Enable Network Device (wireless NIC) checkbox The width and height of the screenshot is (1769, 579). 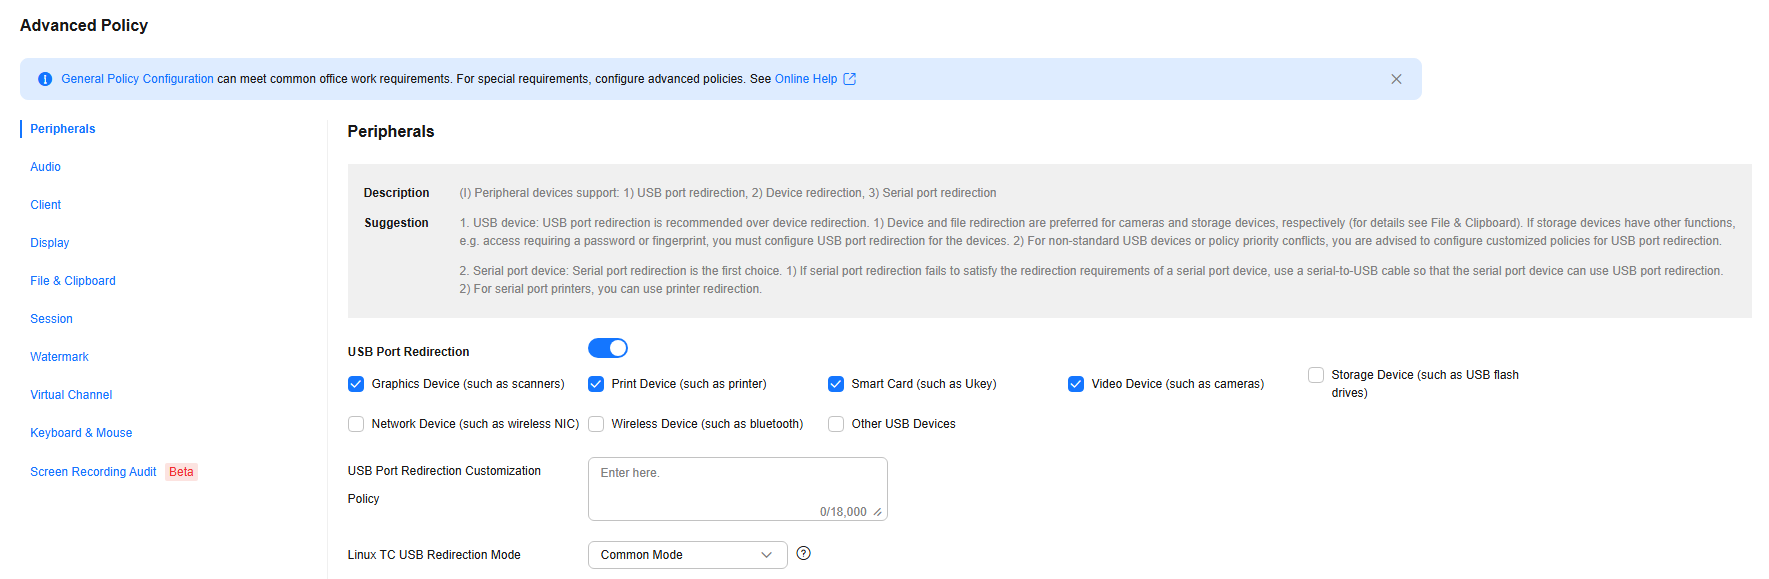click(x=356, y=424)
